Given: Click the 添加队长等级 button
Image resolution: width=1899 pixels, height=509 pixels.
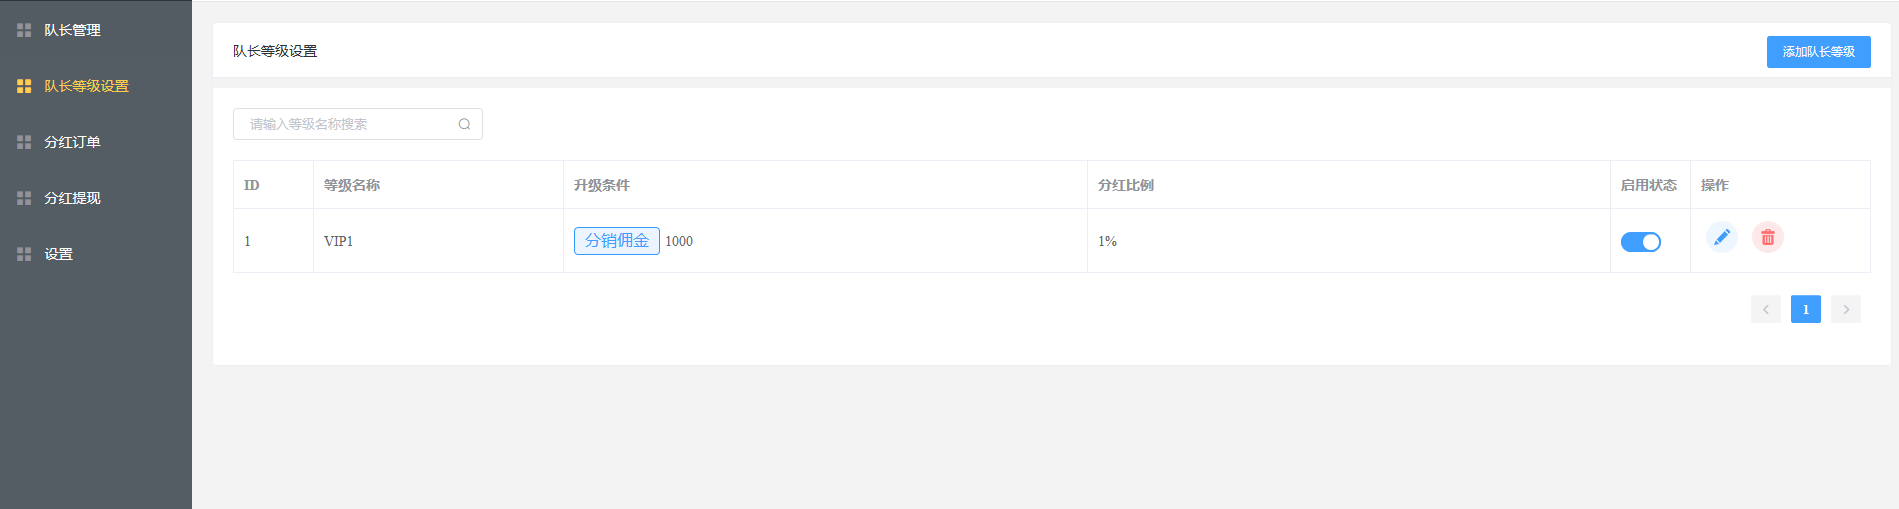Looking at the screenshot, I should point(1818,52).
